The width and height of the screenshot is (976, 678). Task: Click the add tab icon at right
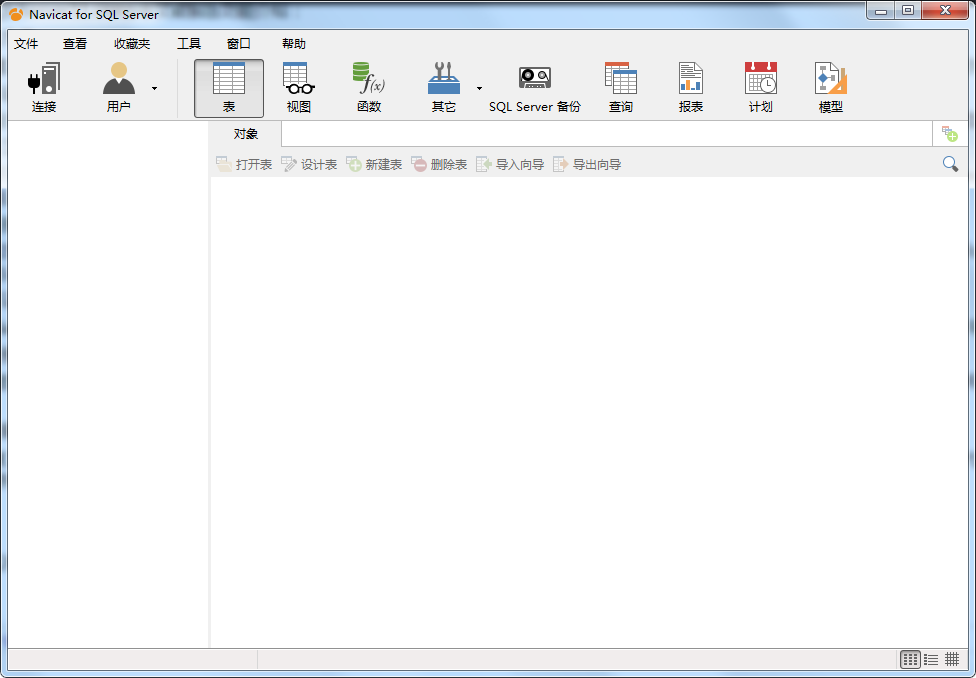tap(949, 134)
